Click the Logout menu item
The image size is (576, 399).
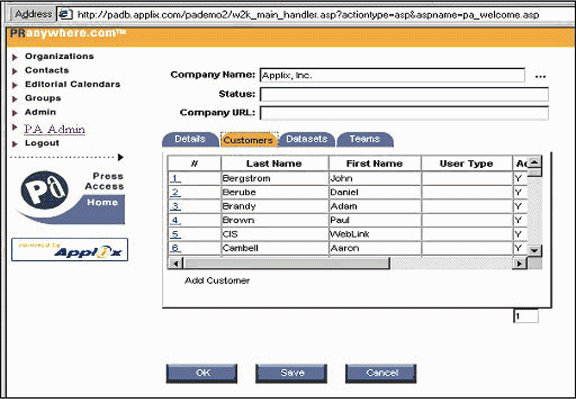(42, 143)
